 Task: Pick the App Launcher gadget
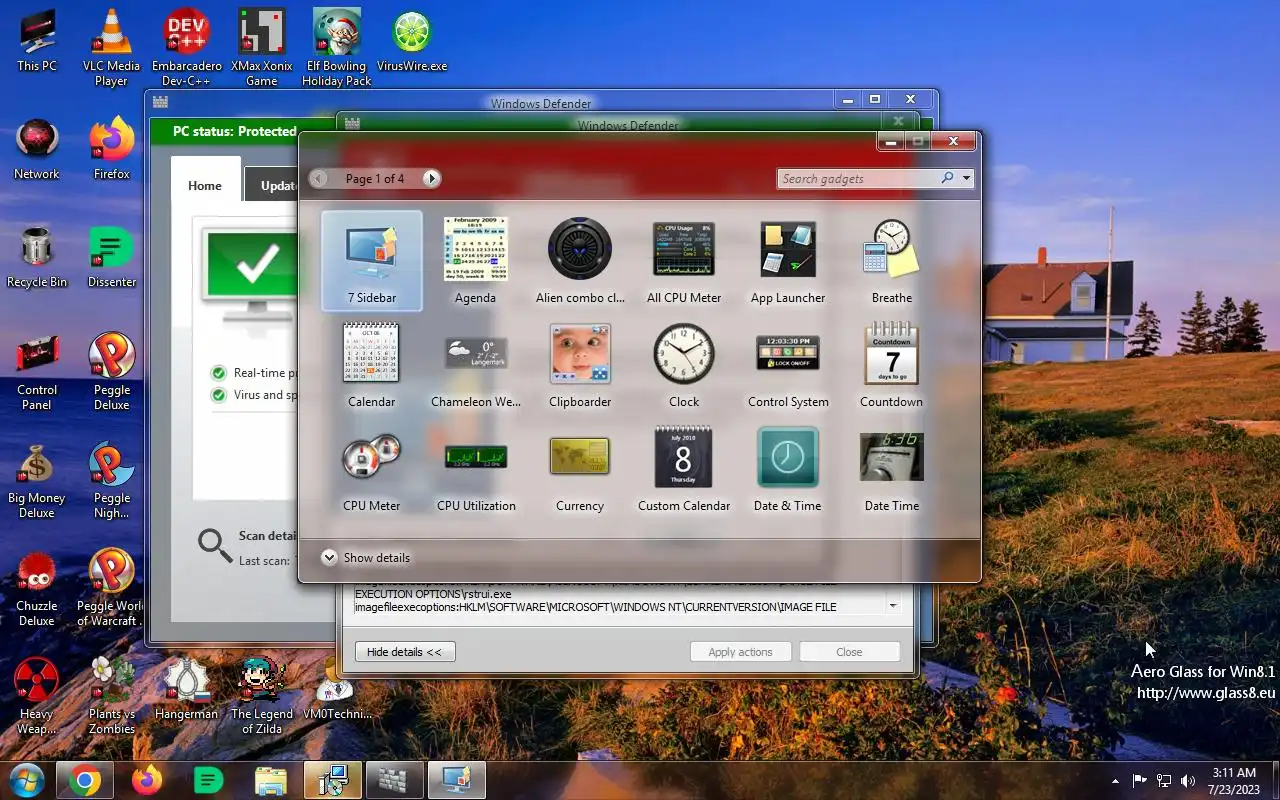click(788, 260)
